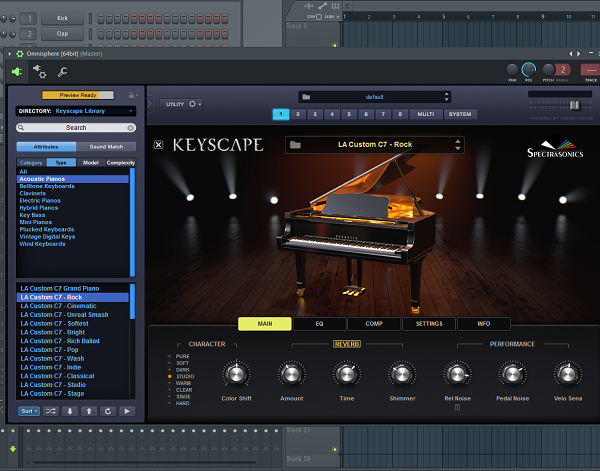Click the magnifier icon in Search box

coord(21,127)
